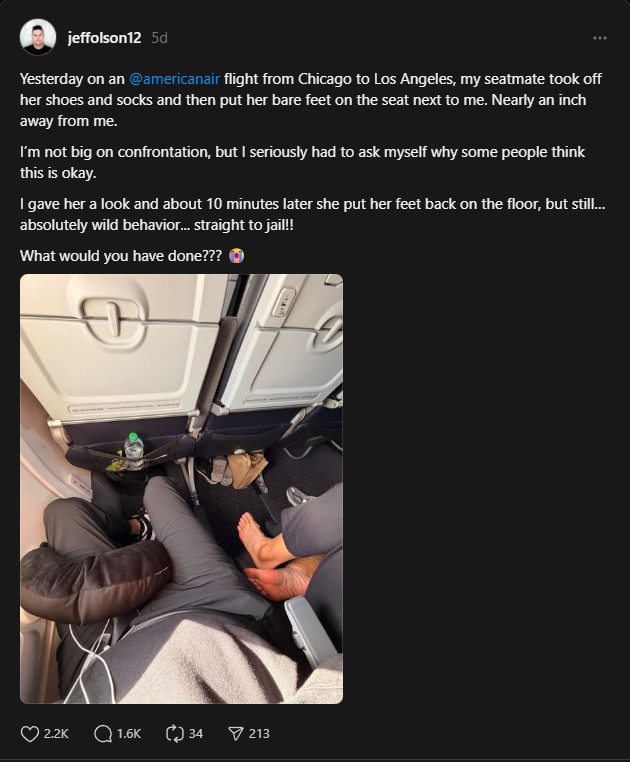Repost using the circular arrows icon
The height and width of the screenshot is (762, 630).
(175, 733)
